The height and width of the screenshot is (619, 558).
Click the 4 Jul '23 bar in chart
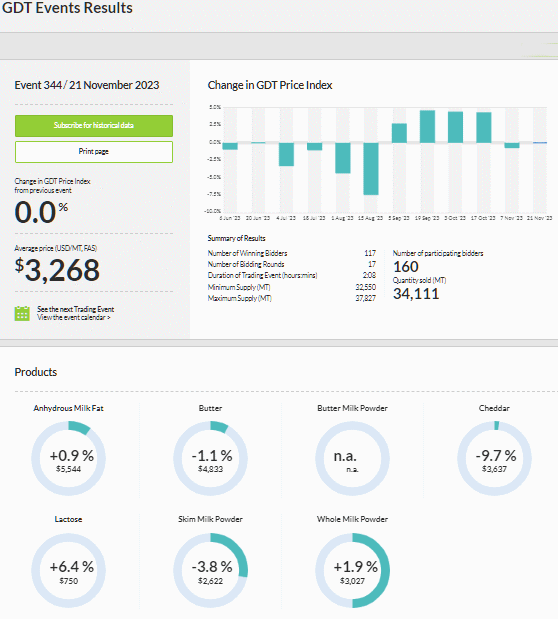tap(286, 154)
